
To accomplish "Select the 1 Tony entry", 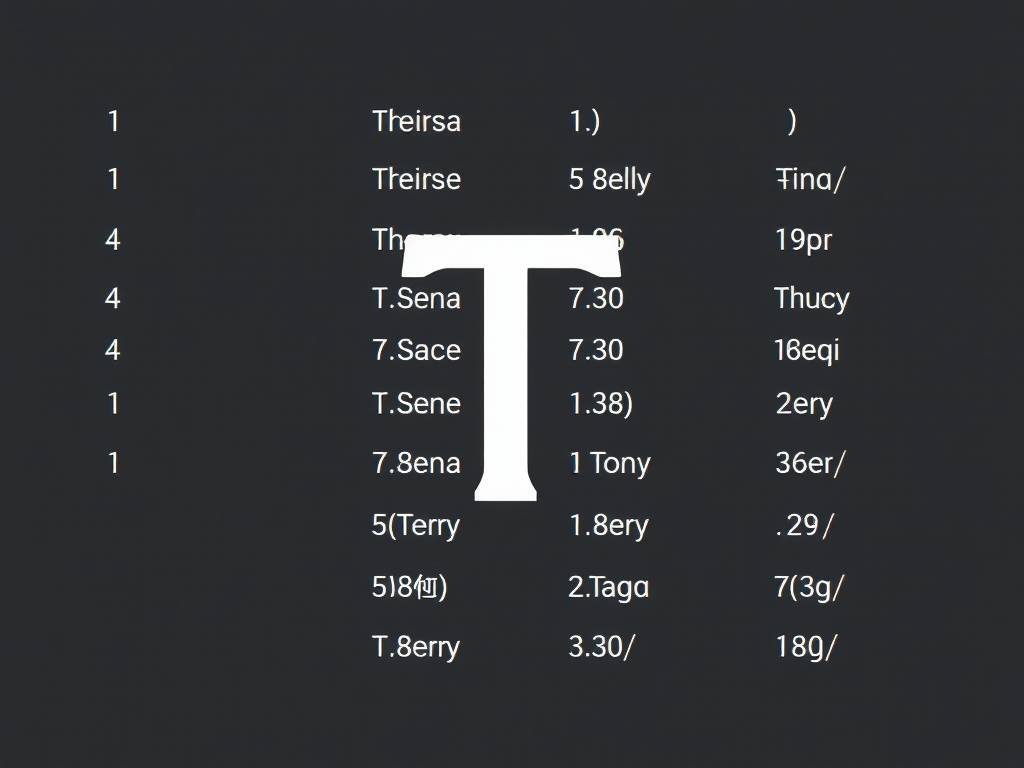I will point(610,464).
